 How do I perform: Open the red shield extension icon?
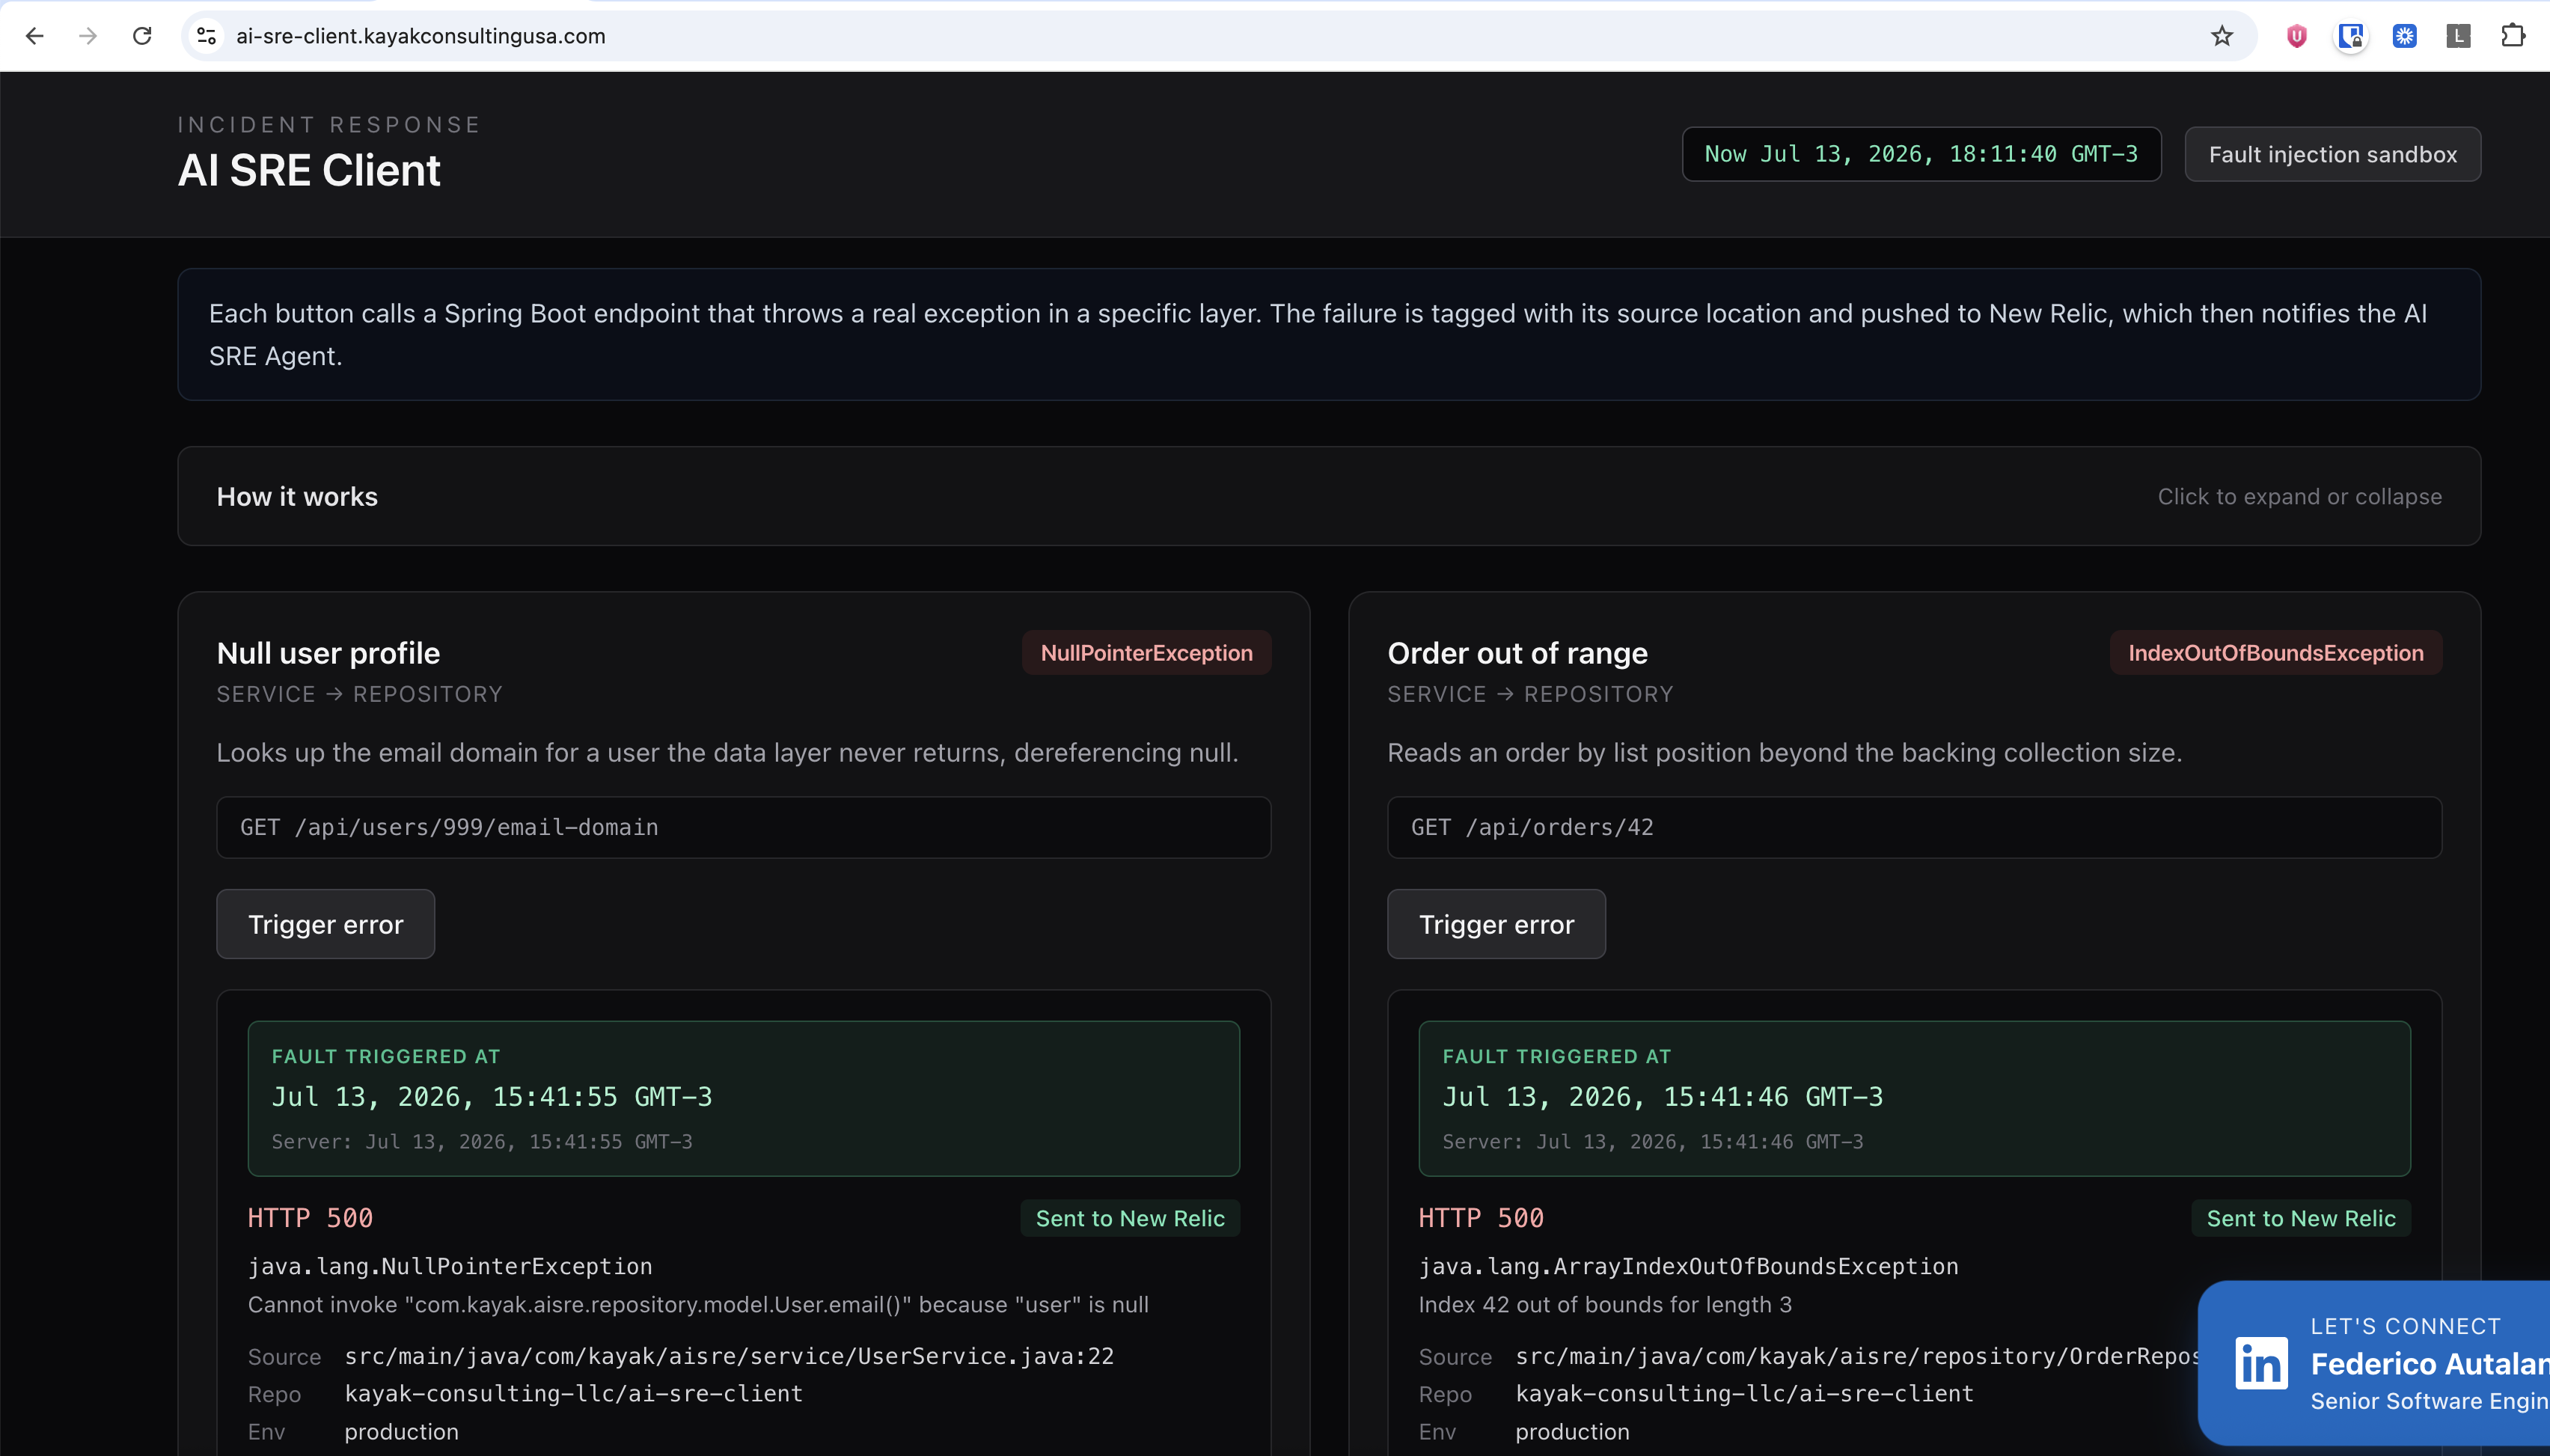coord(2296,36)
